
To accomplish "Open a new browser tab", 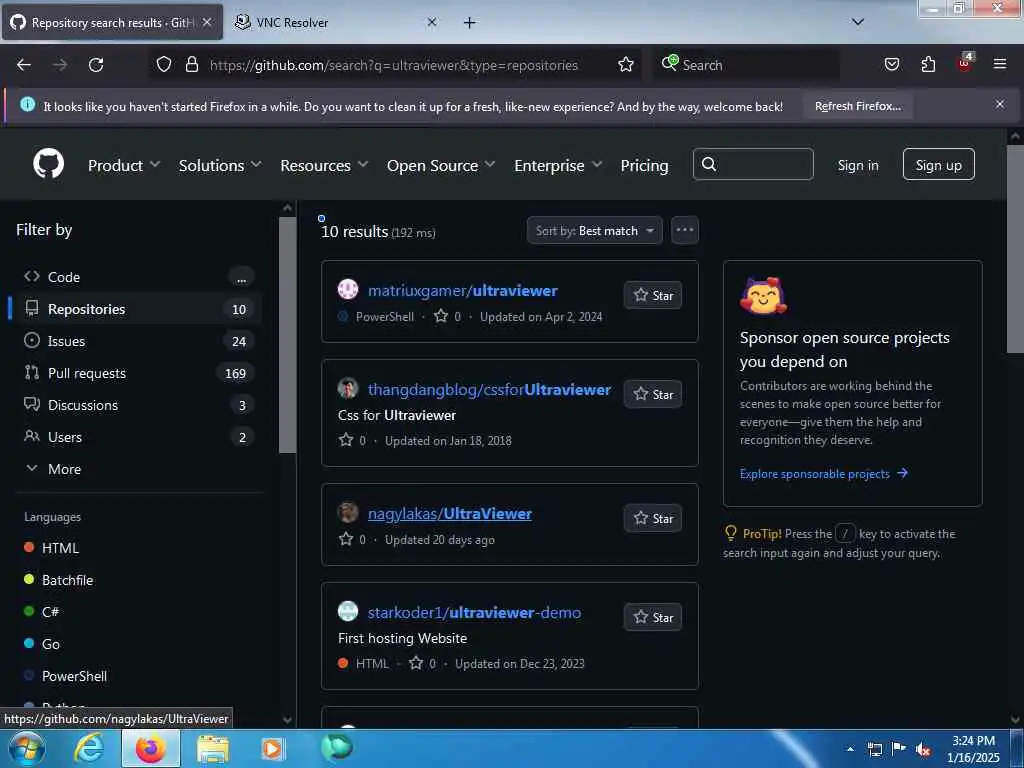I will coord(469,23).
